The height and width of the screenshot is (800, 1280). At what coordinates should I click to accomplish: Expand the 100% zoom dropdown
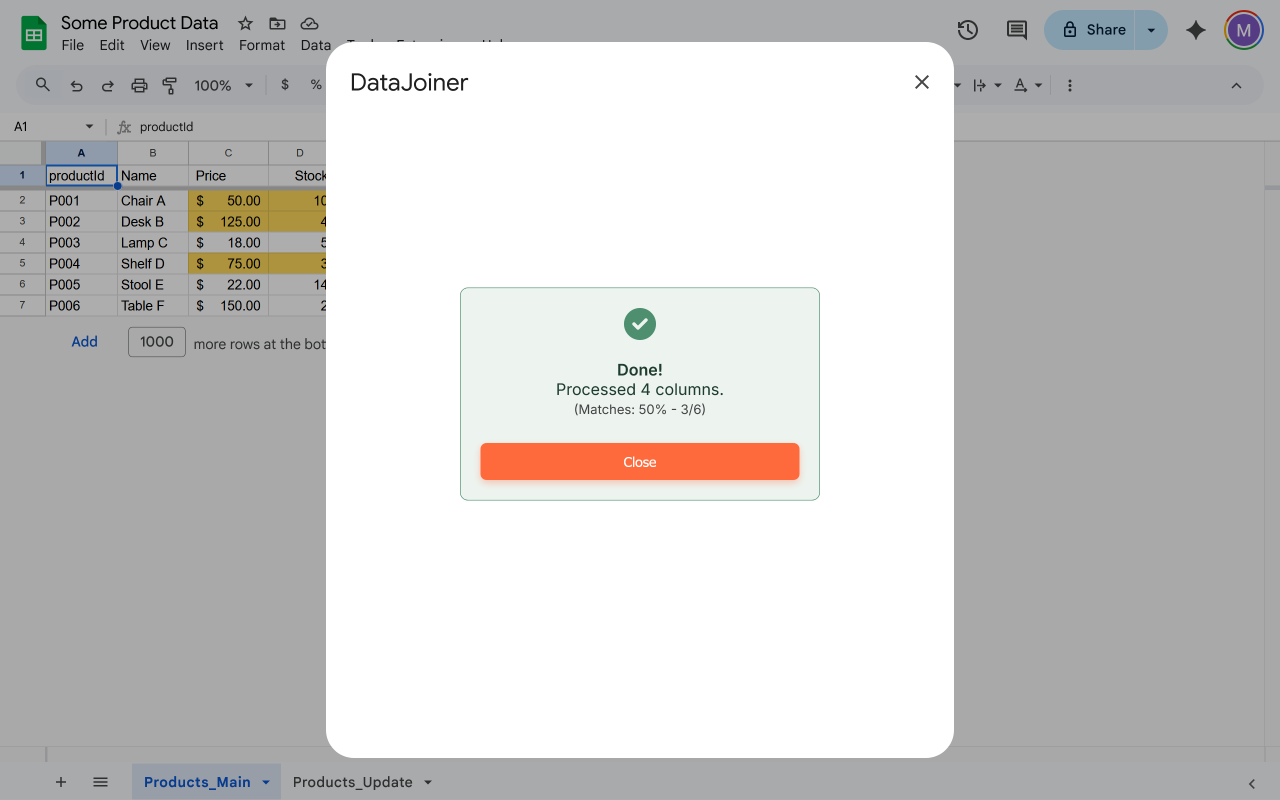click(x=223, y=86)
